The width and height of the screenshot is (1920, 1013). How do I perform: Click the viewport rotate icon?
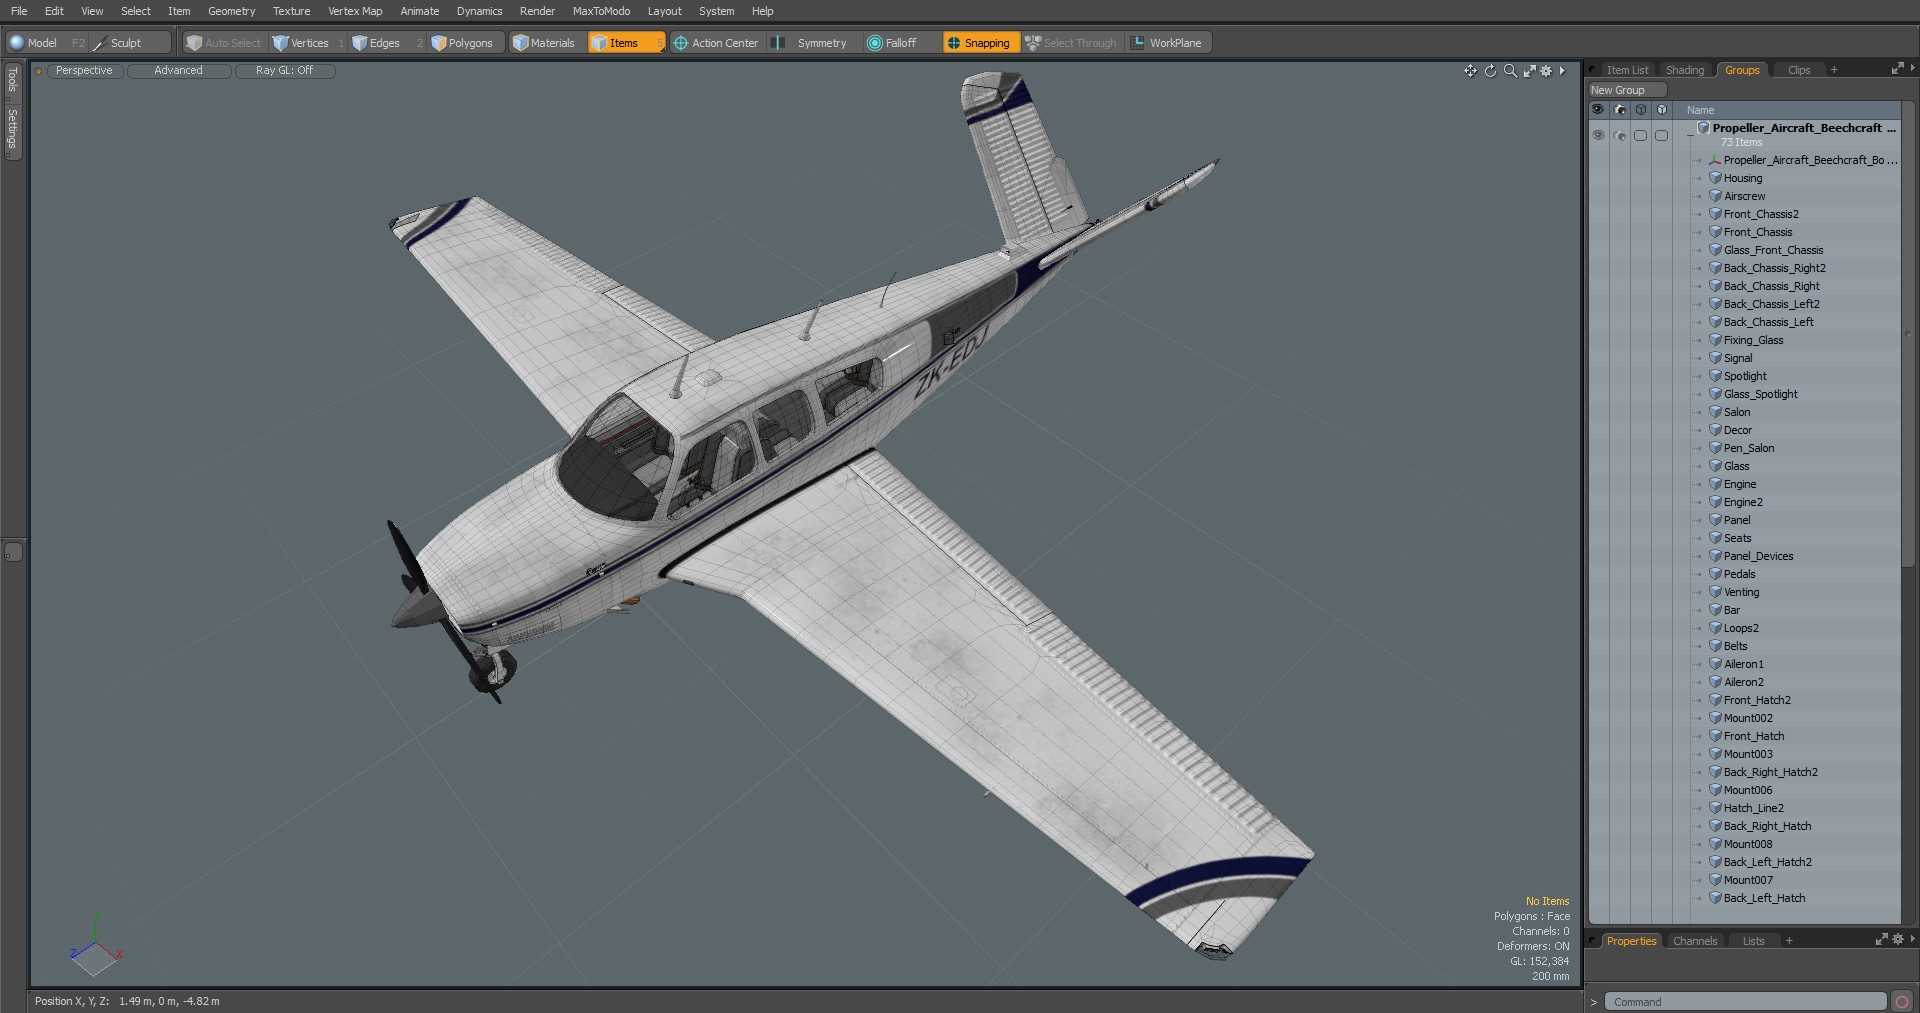(x=1490, y=71)
